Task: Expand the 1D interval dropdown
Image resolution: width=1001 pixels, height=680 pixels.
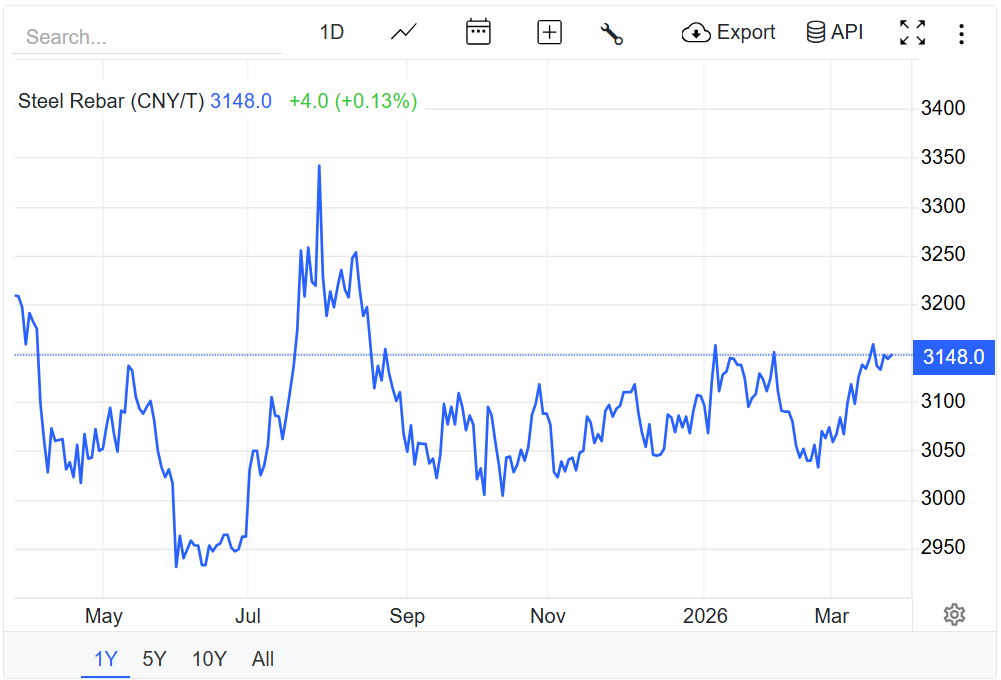Action: (x=332, y=32)
